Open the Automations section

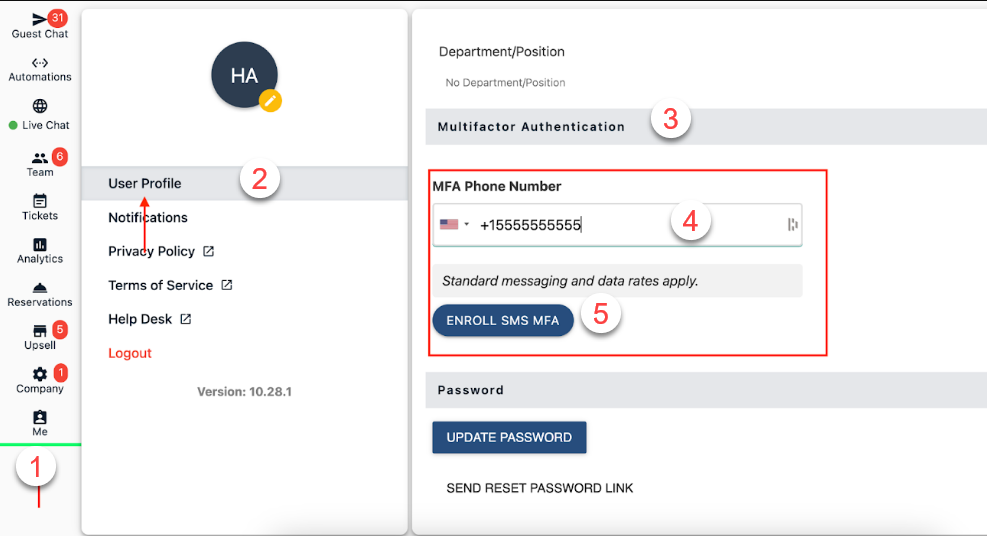point(40,69)
